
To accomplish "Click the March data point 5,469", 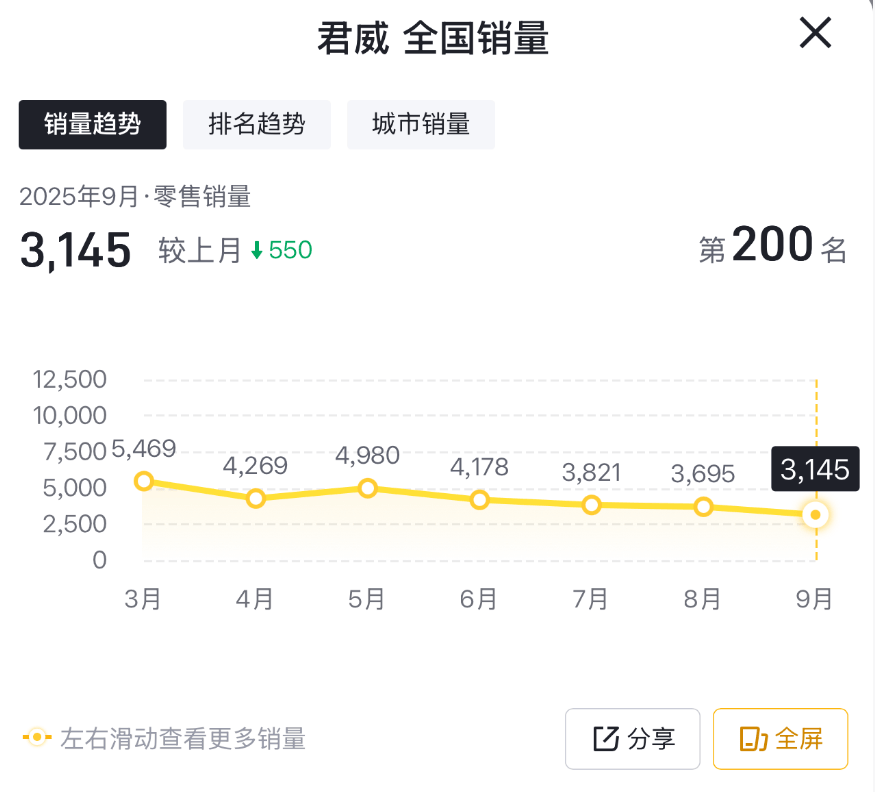I will click(144, 481).
